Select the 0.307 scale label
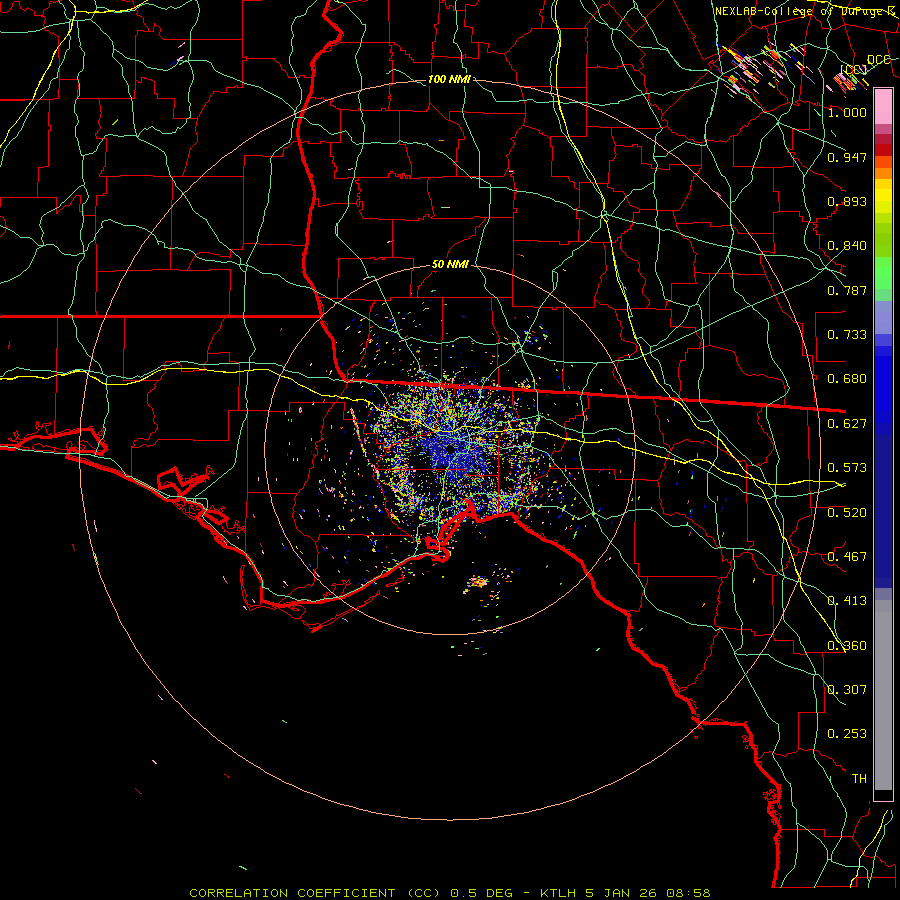The image size is (900, 900). (847, 690)
